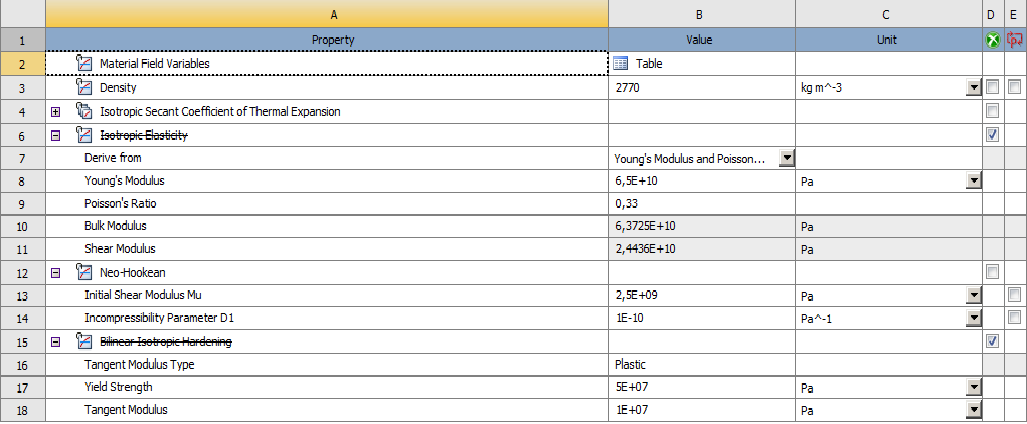Viewport: 1027px width, 424px height.
Task: Select row number 18 header
Action: [x=23, y=410]
